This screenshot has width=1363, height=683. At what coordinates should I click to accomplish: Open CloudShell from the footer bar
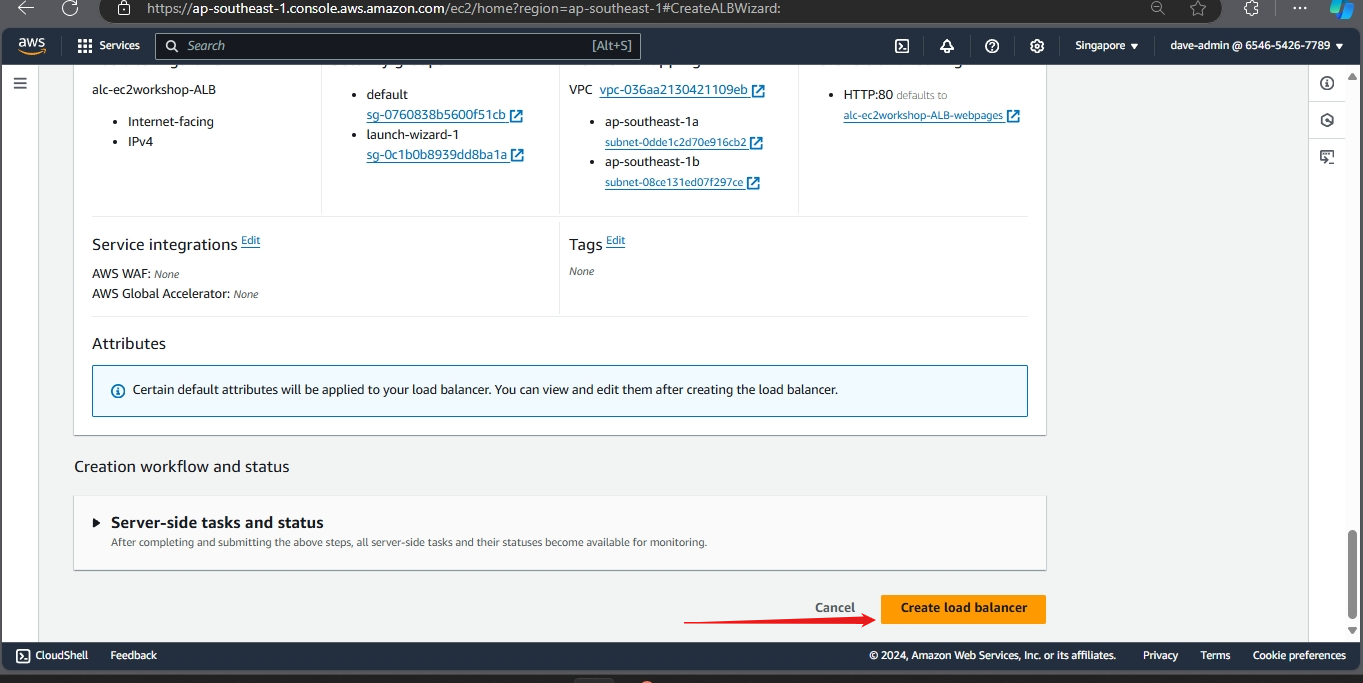(x=52, y=656)
